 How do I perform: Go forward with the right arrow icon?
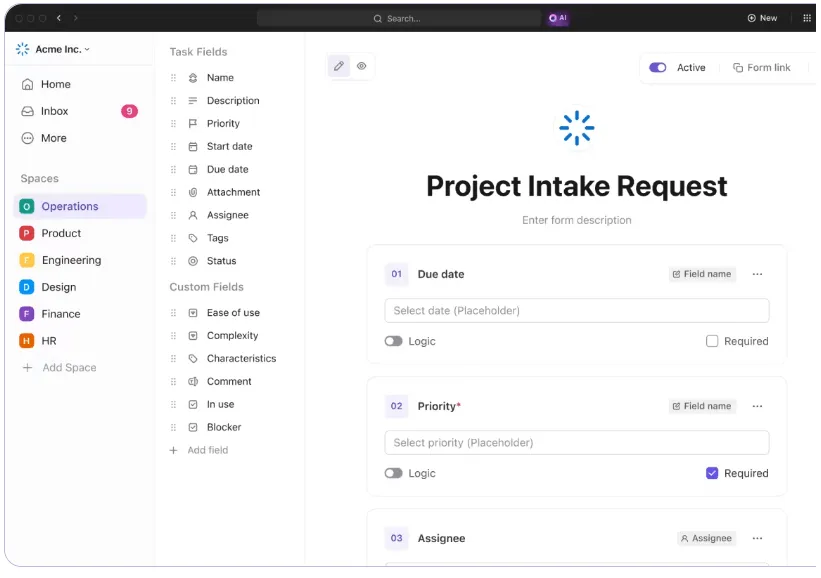coord(75,18)
